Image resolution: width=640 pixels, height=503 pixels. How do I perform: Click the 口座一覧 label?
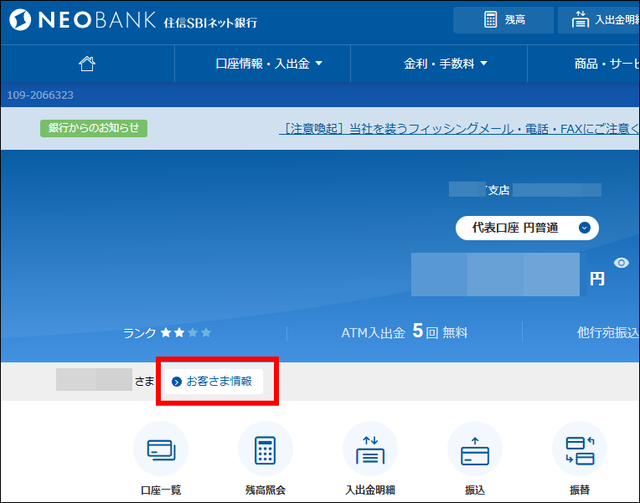161,490
